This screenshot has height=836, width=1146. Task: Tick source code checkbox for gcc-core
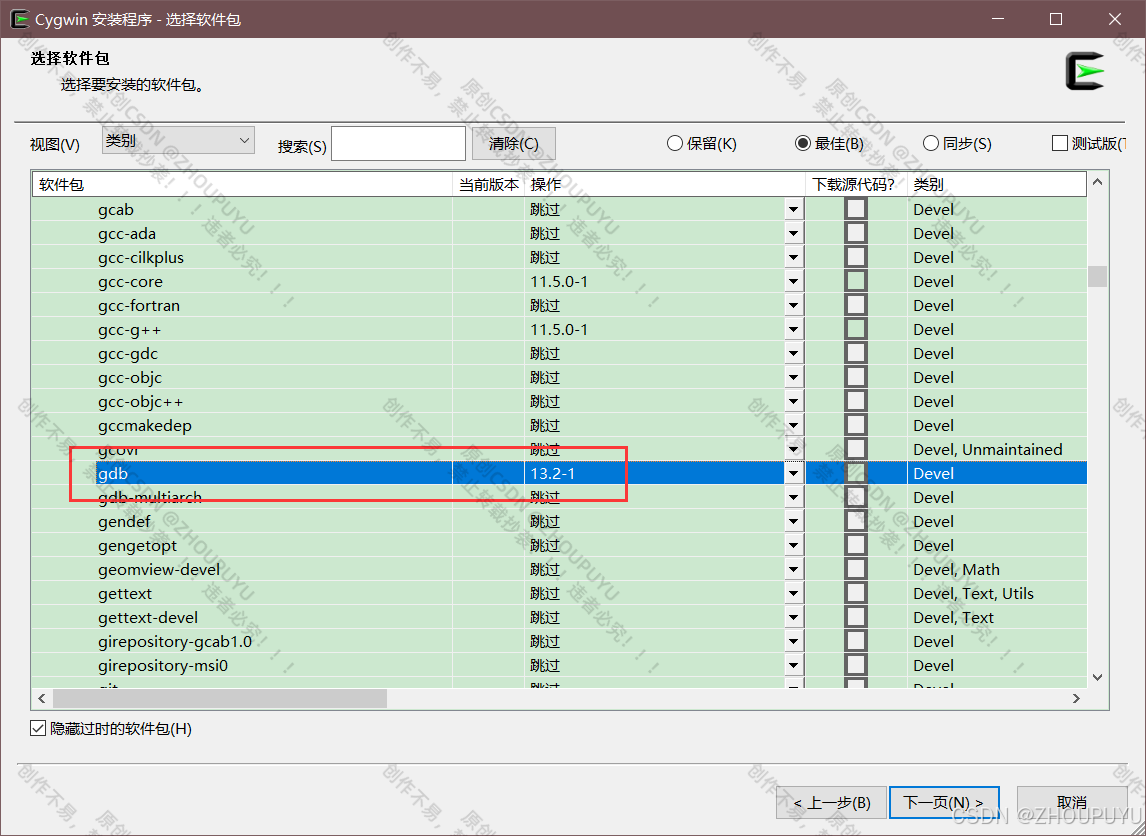coord(856,281)
